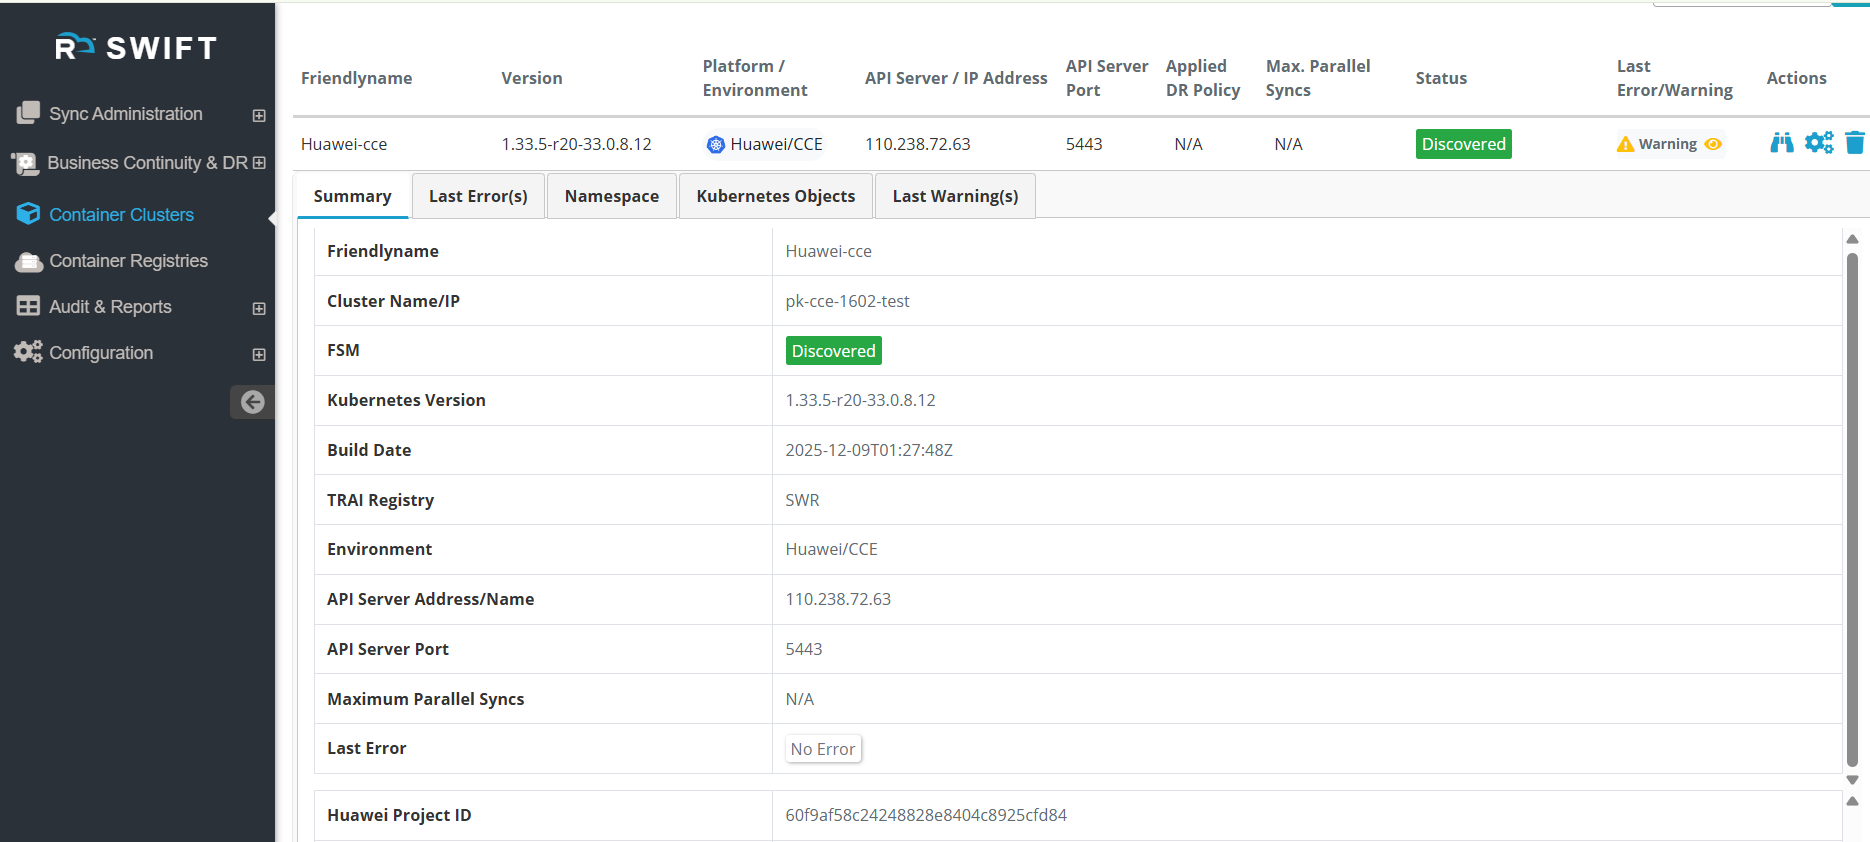
Task: Click the SWR registry value
Action: [802, 500]
